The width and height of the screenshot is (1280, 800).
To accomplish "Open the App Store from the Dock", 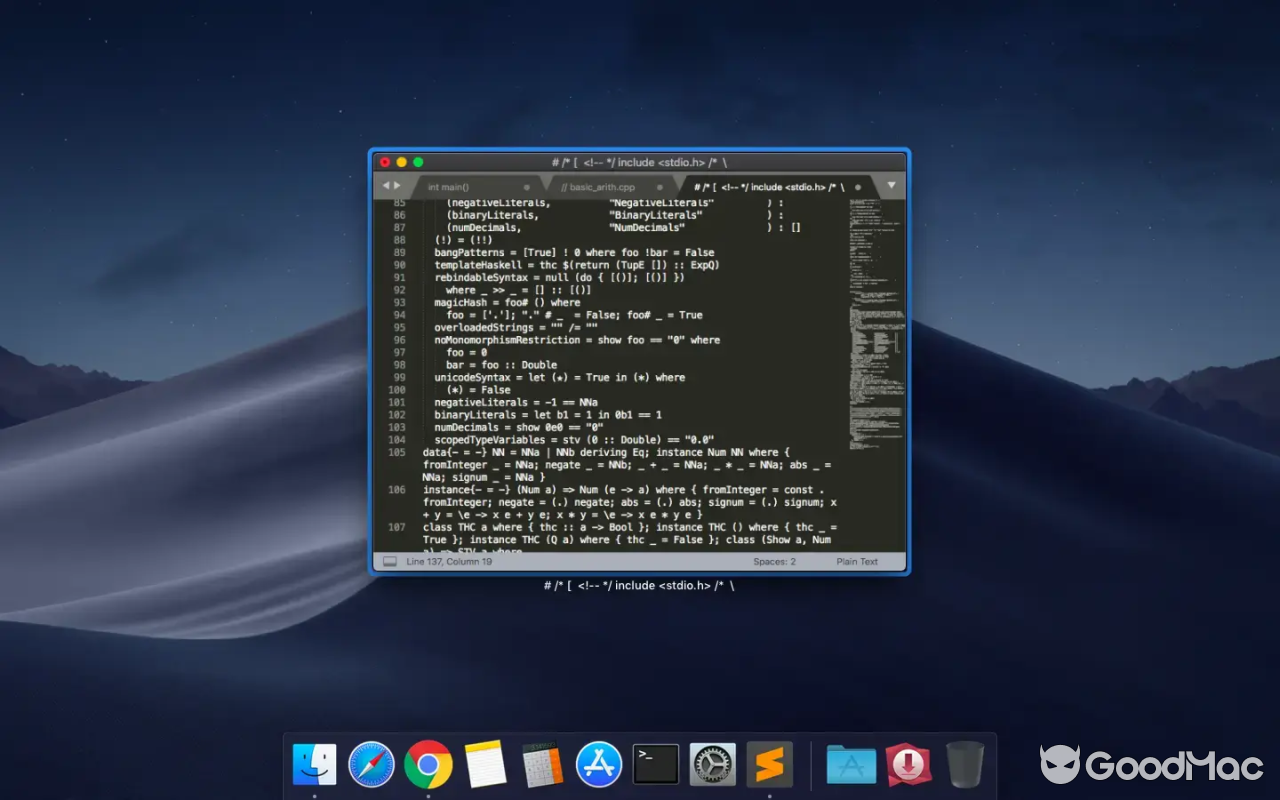I will [599, 763].
